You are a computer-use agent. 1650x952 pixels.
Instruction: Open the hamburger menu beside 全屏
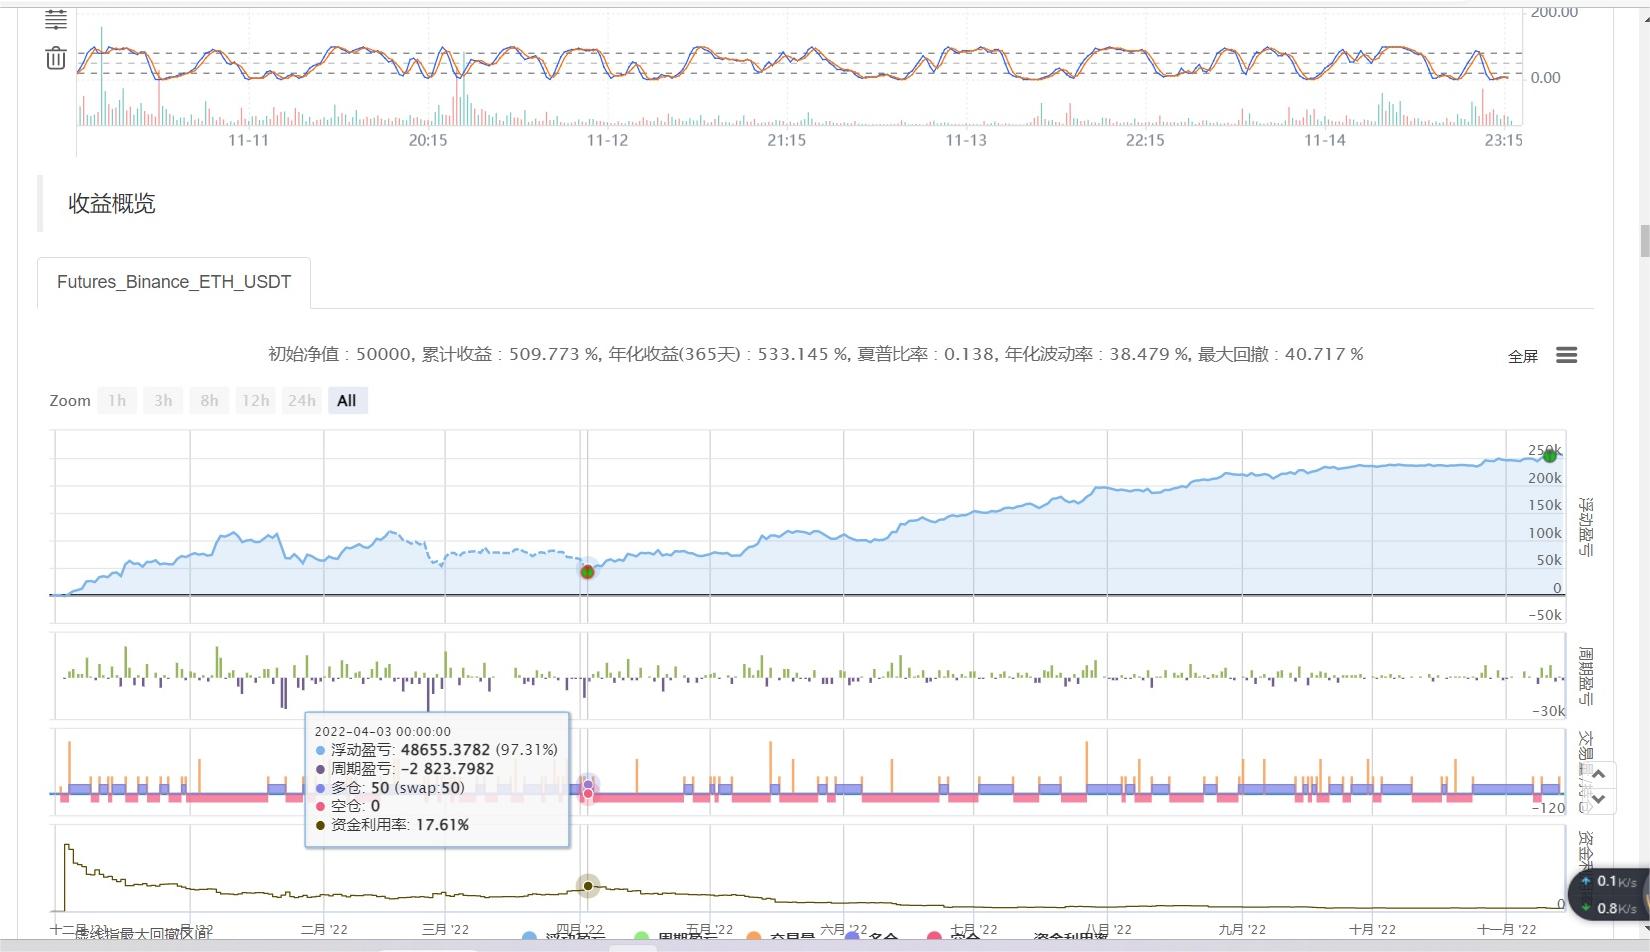click(x=1567, y=355)
